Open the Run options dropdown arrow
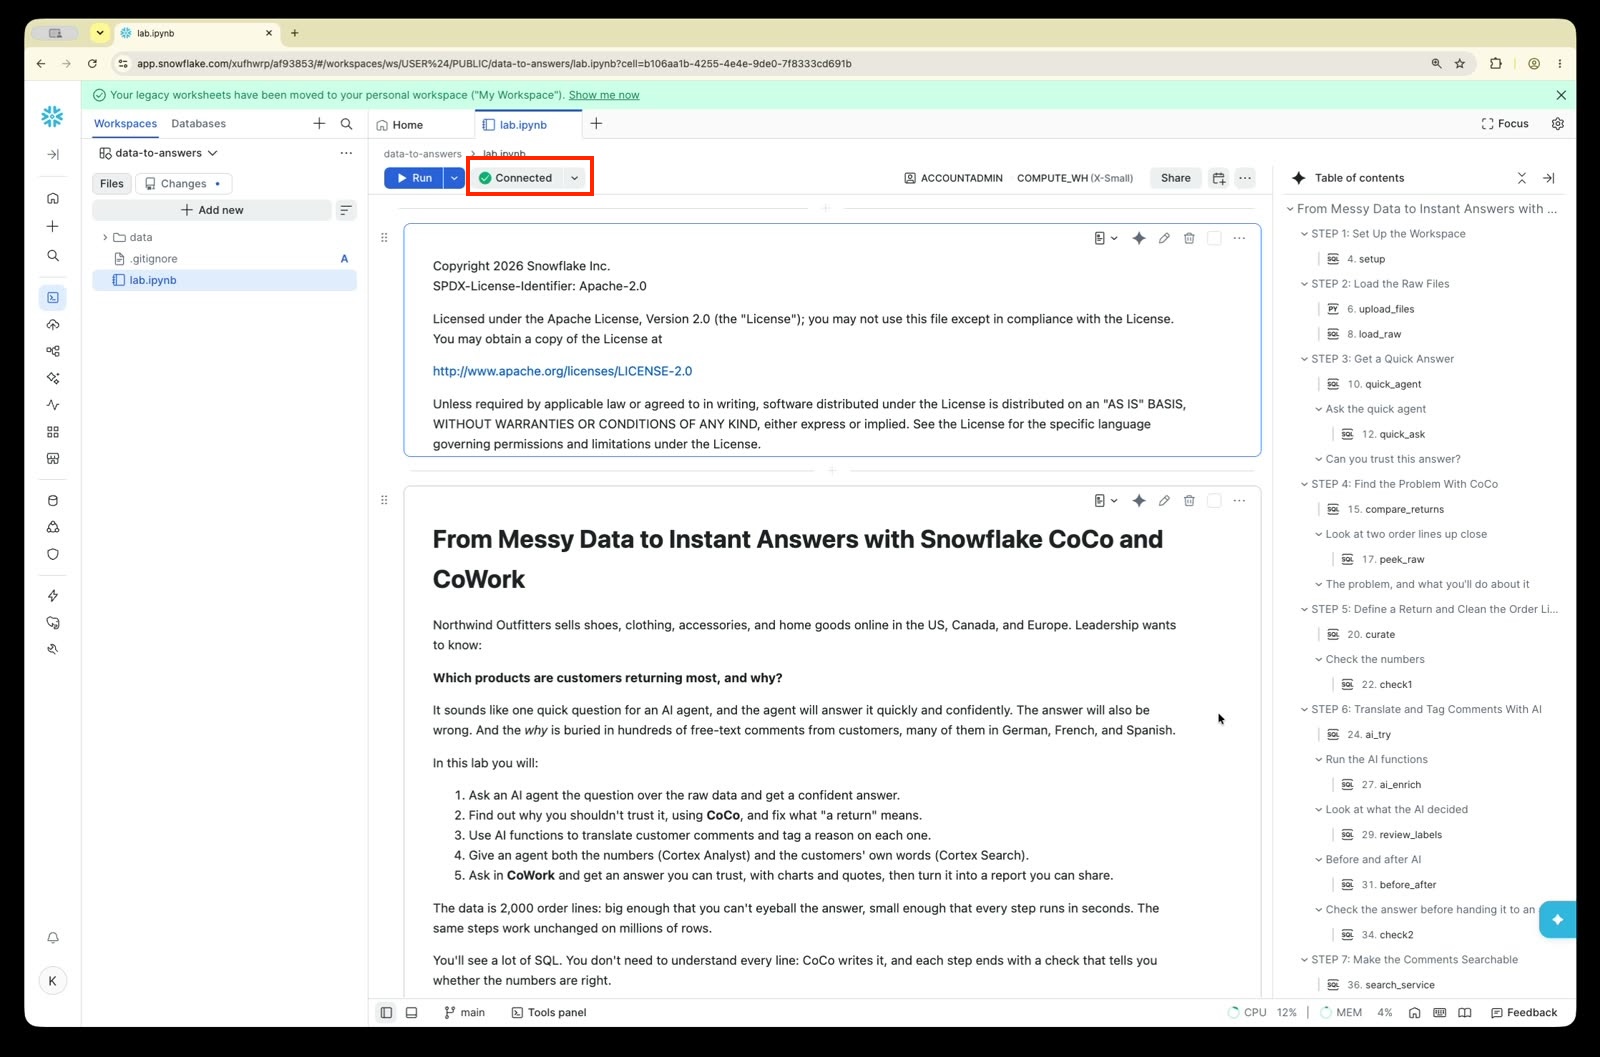 pyautogui.click(x=454, y=178)
